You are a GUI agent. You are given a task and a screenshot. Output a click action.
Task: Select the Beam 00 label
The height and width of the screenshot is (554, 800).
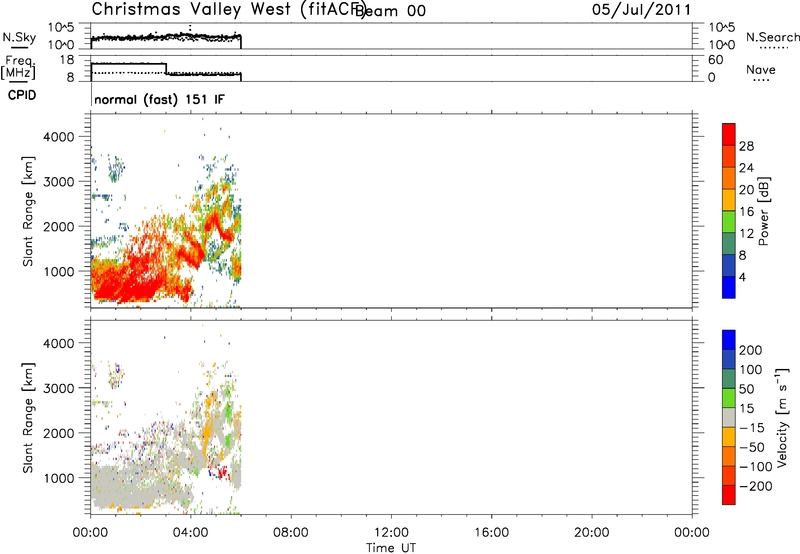390,11
